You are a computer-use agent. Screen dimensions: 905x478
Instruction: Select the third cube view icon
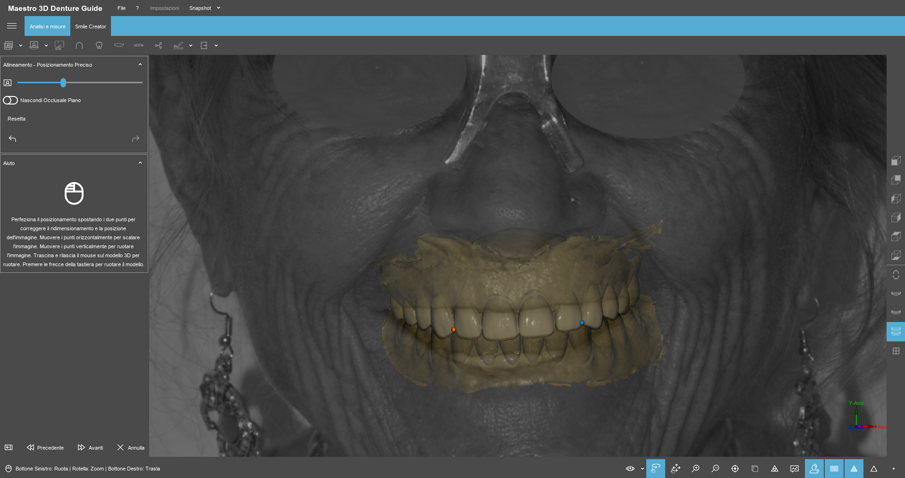point(896,199)
